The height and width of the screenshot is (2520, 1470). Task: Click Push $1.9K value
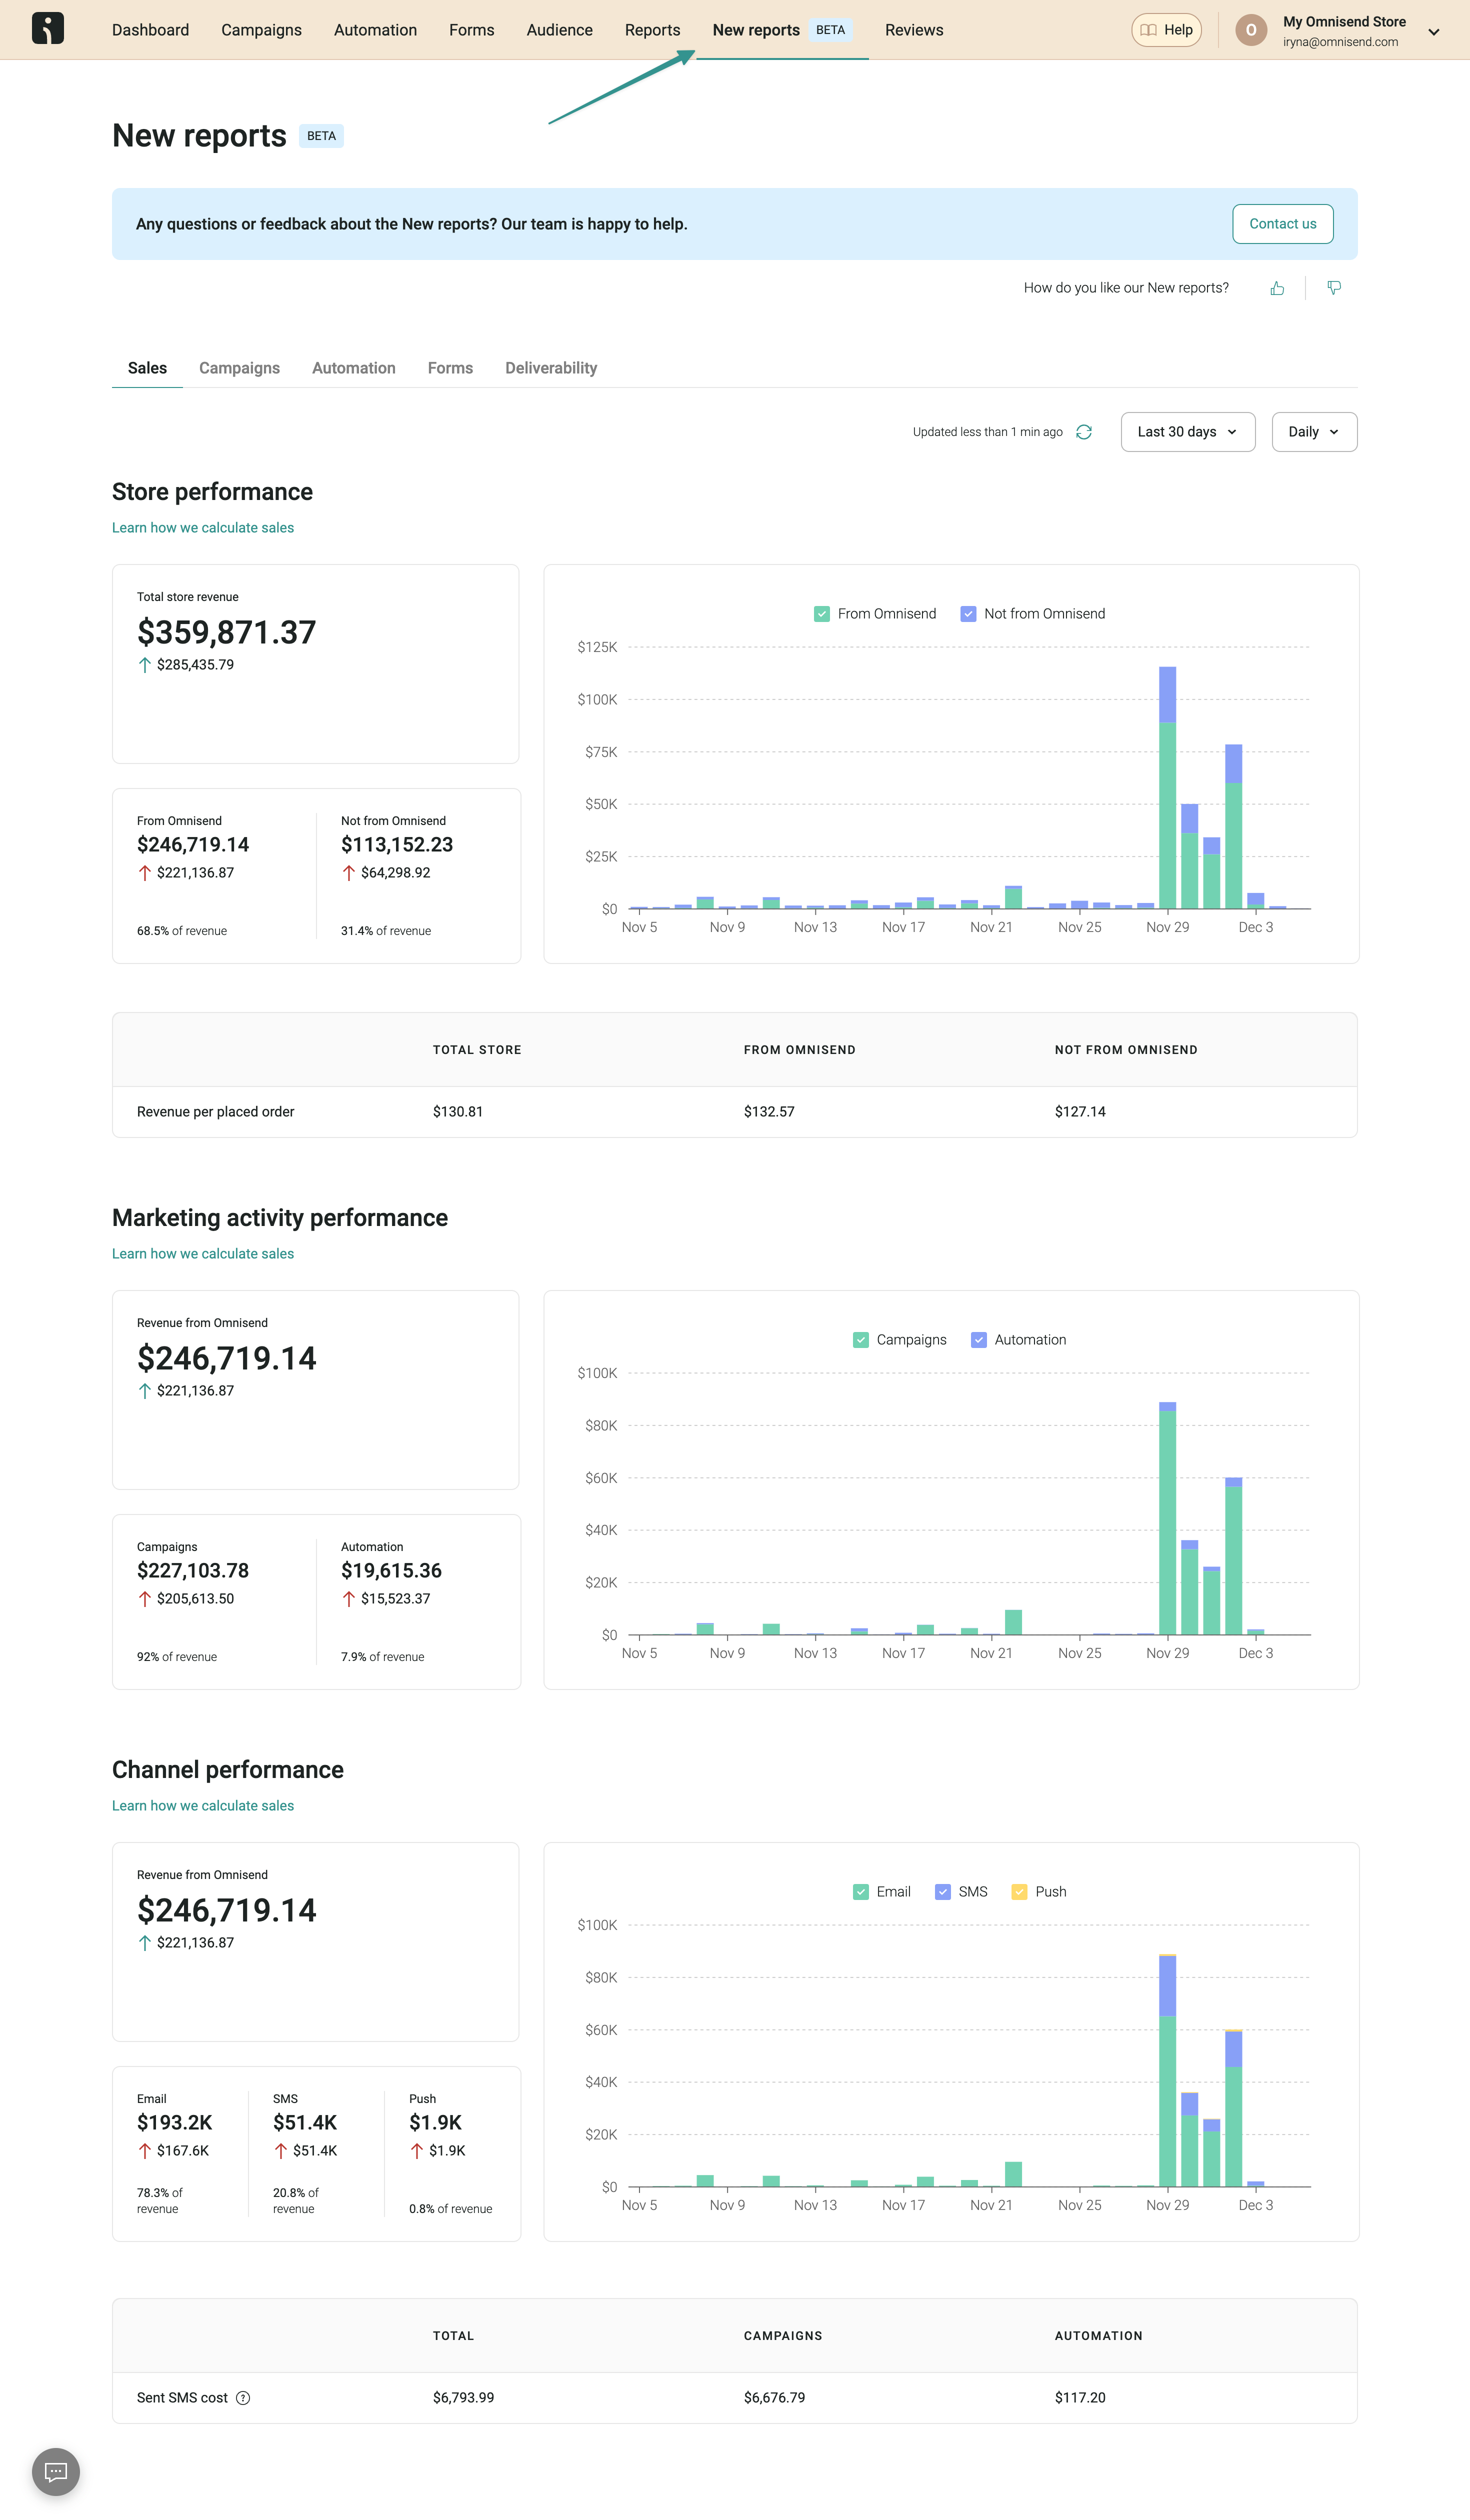[x=435, y=2123]
